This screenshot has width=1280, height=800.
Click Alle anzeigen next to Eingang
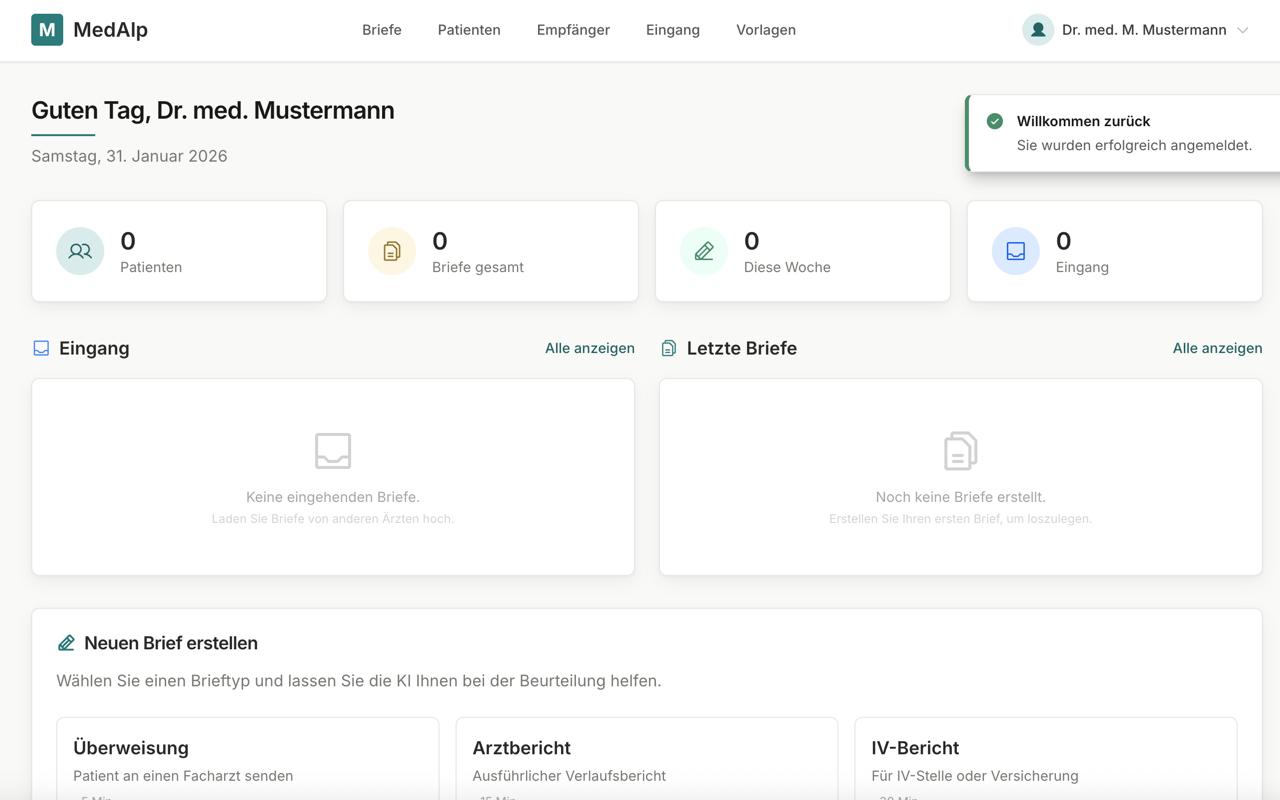tap(589, 347)
